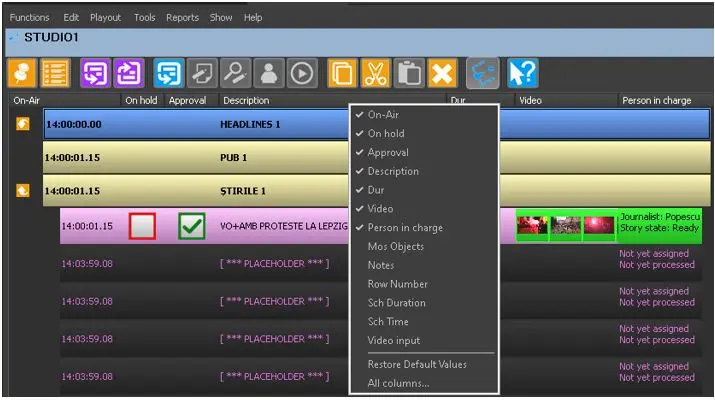Toggle the green checked Approval checkbox

click(191, 227)
